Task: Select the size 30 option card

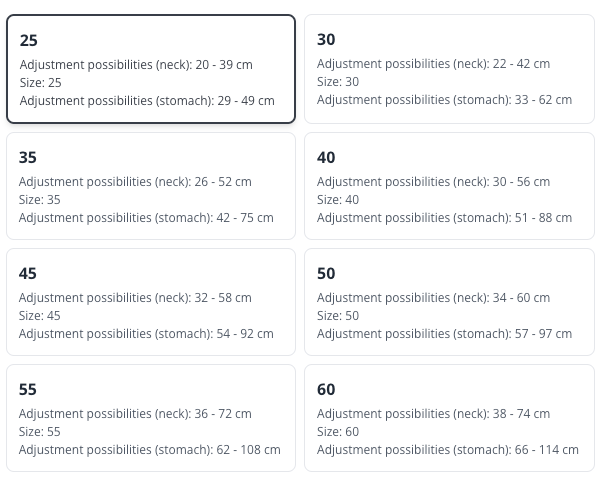Action: [x=449, y=69]
